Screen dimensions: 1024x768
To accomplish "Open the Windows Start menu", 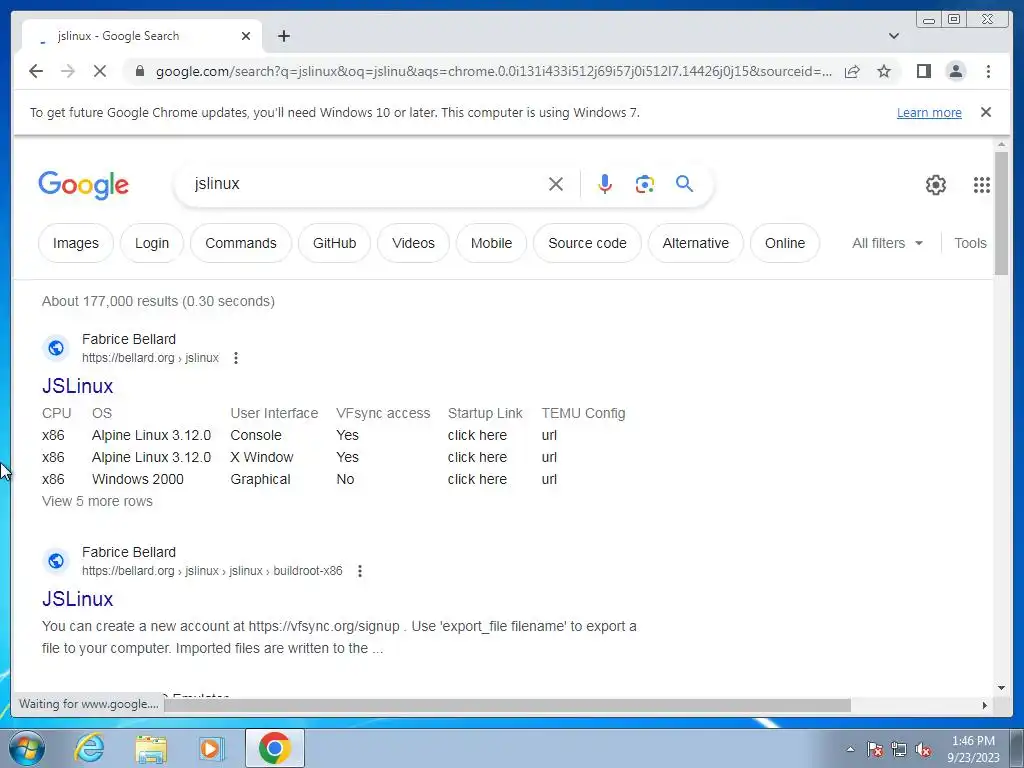I will [x=25, y=748].
